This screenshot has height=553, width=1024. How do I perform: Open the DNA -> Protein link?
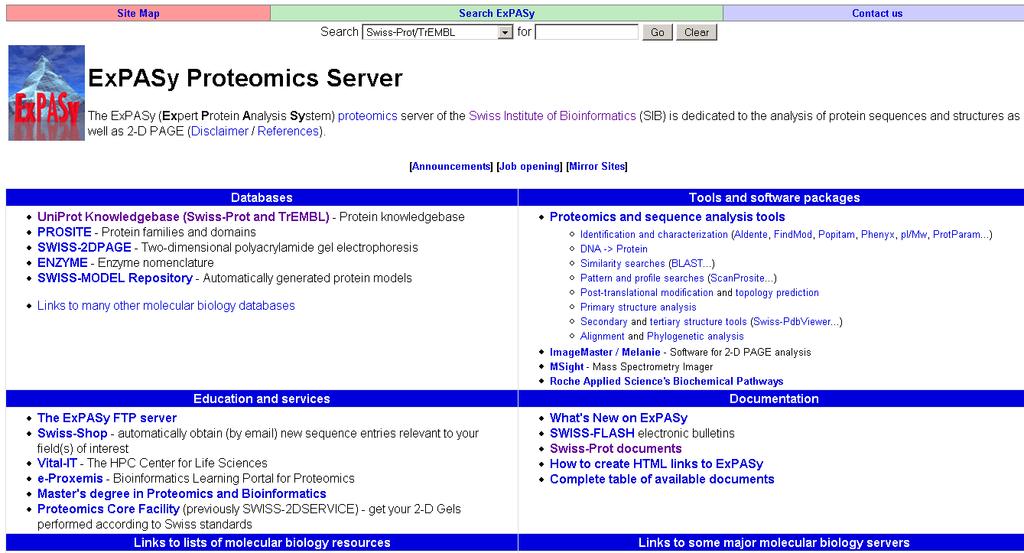614,249
